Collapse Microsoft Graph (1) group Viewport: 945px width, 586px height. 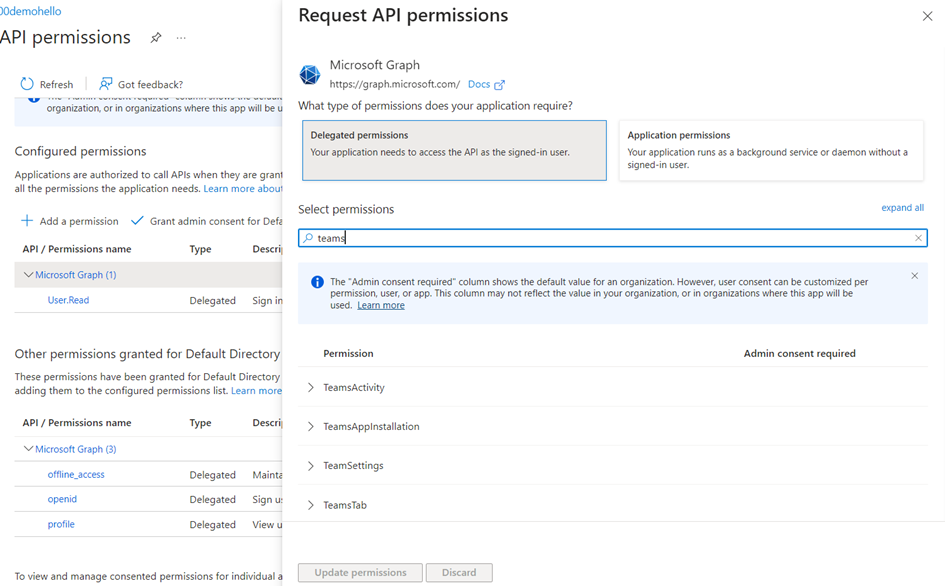[28, 275]
